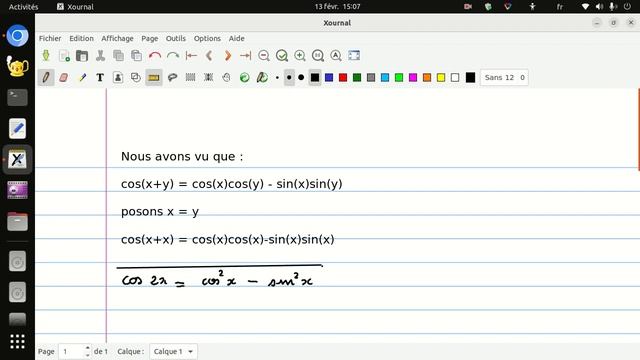Choose the medium pen thickness dot
The width and height of the screenshot is (640, 360).
tap(289, 78)
